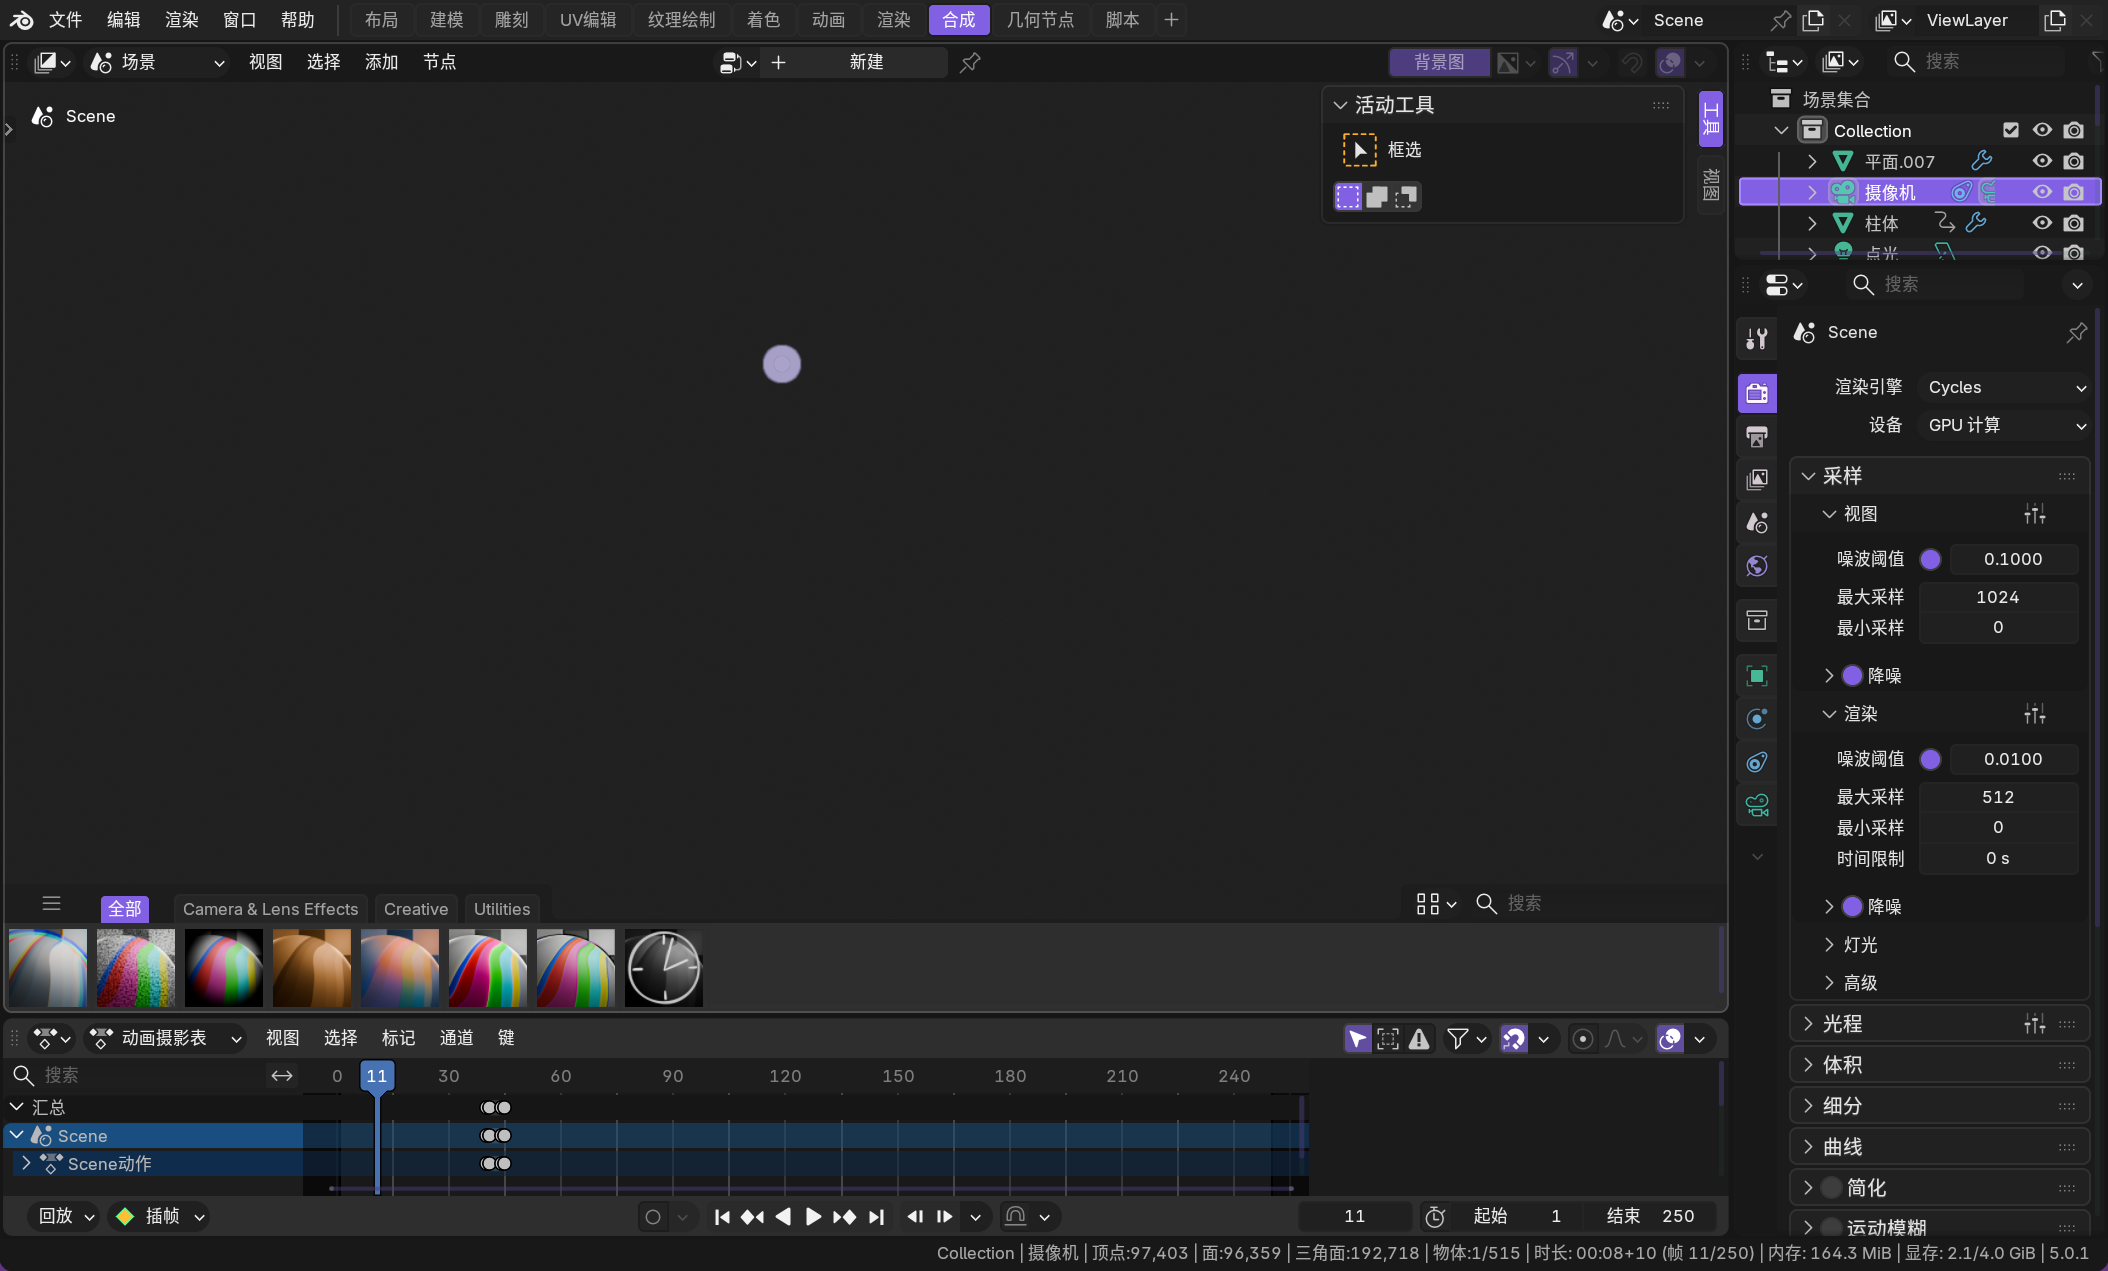Toggle Collection exclude checkbox
The height and width of the screenshot is (1271, 2108).
point(2011,130)
